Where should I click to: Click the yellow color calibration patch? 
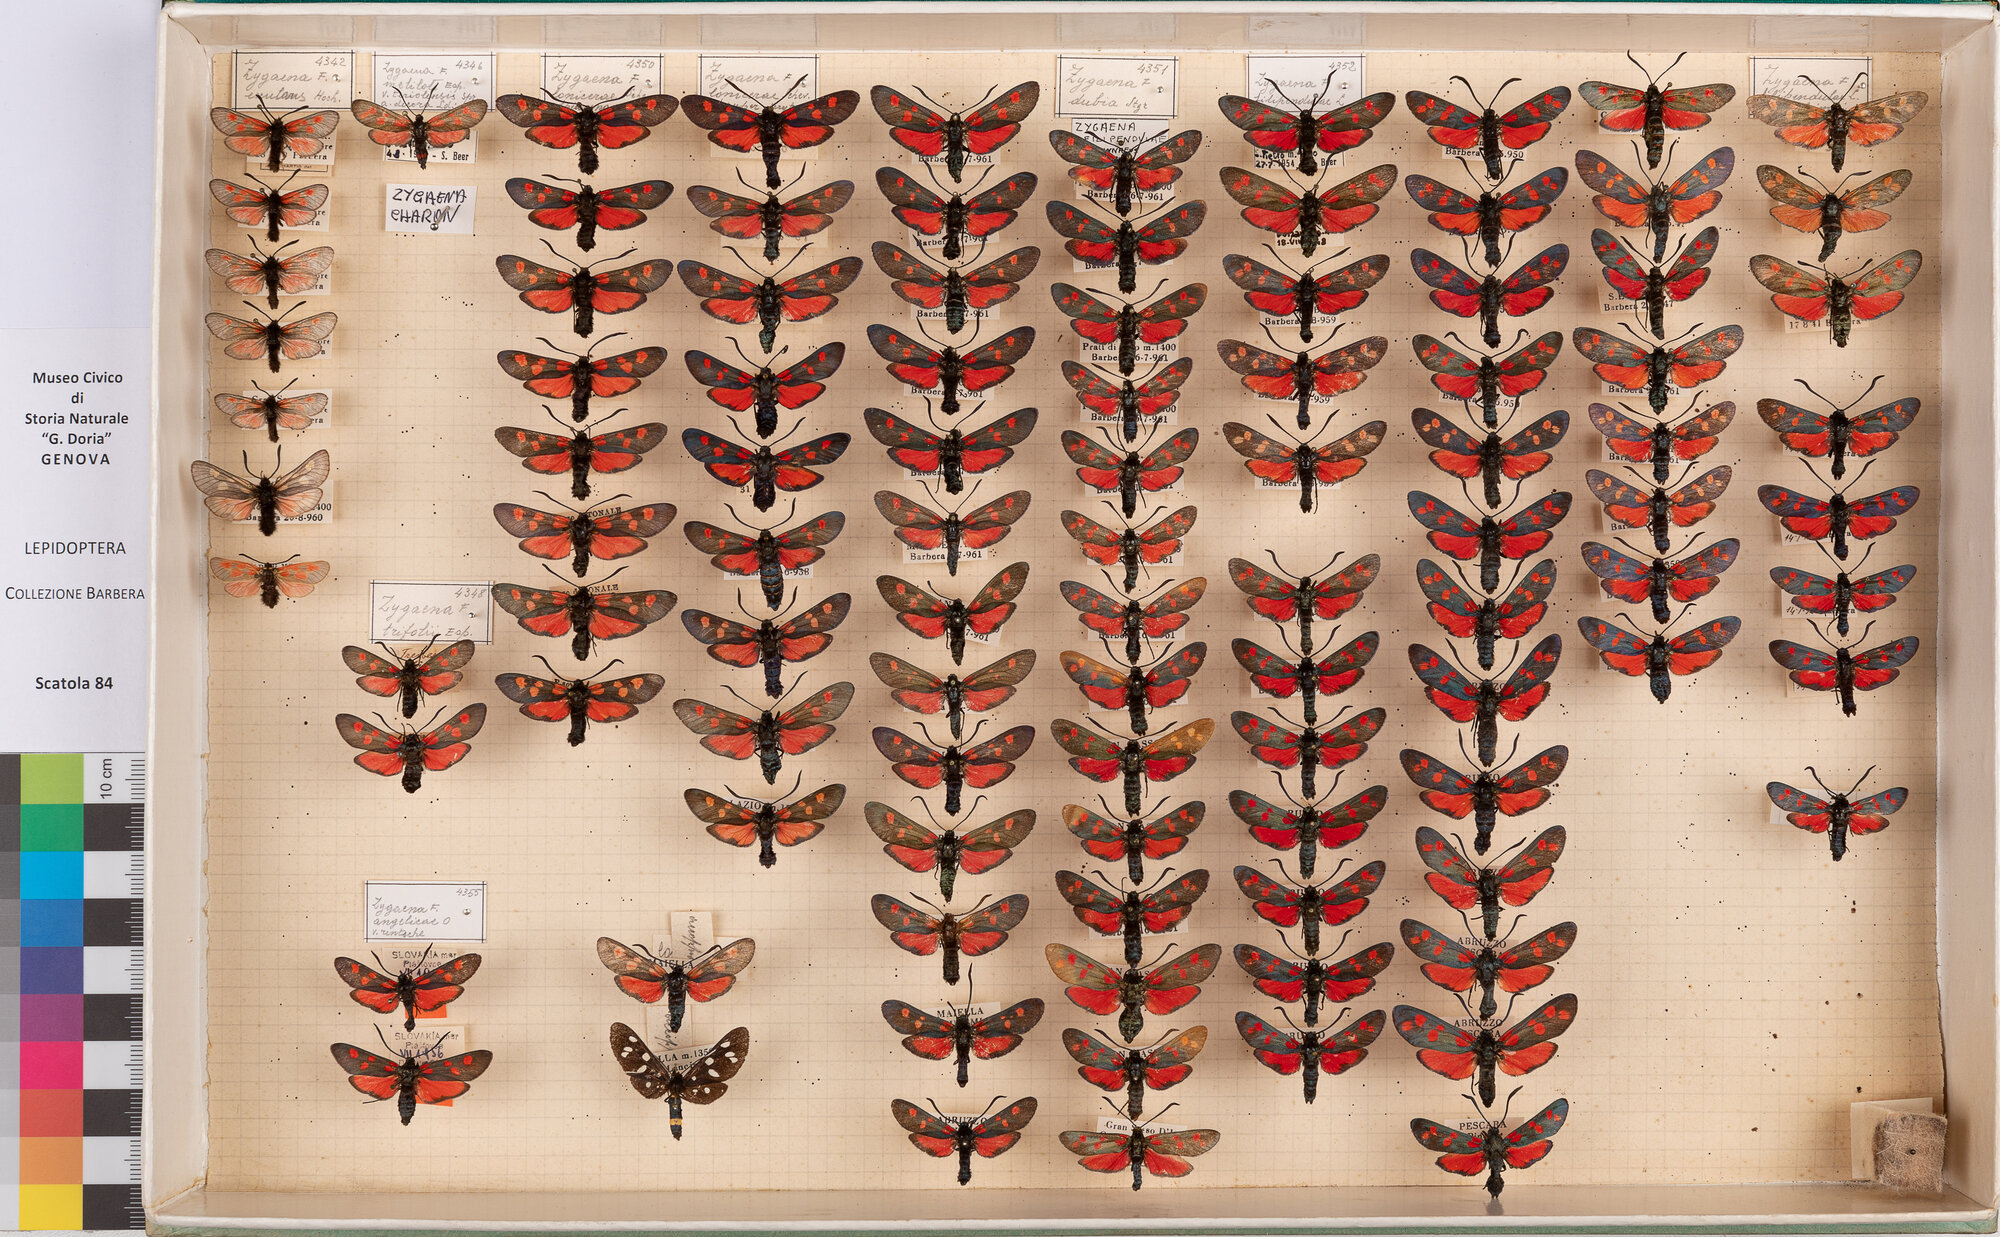pyautogui.click(x=51, y=1207)
